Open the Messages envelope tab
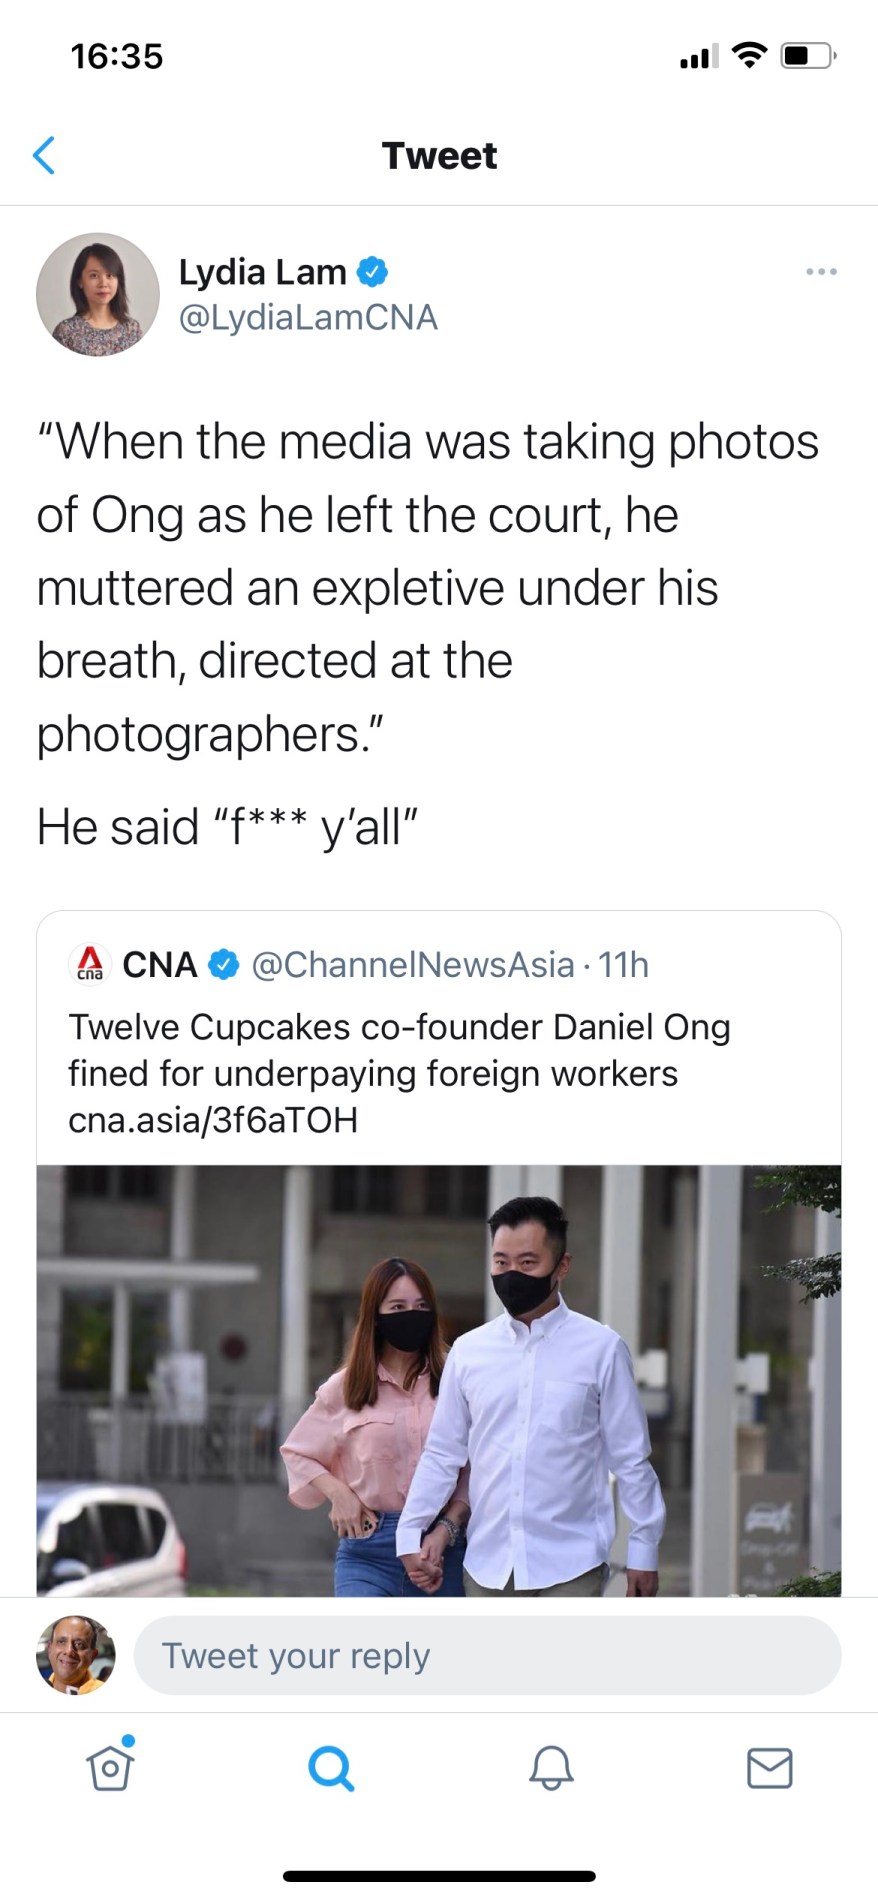This screenshot has height=1900, width=878. (x=770, y=1767)
